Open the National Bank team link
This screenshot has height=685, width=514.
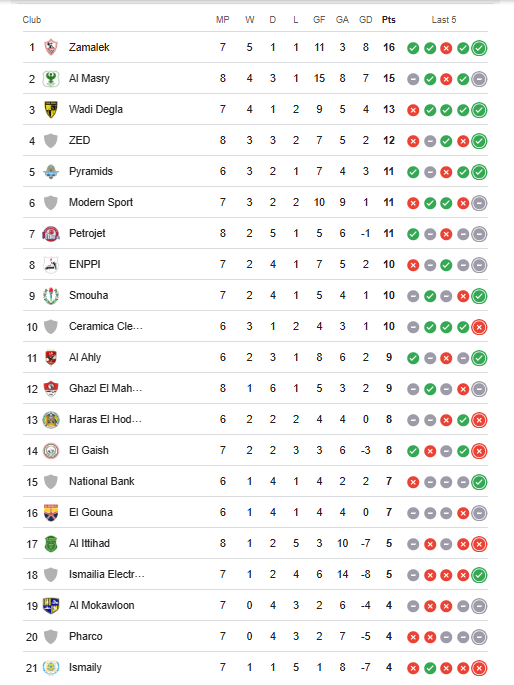(x=102, y=481)
